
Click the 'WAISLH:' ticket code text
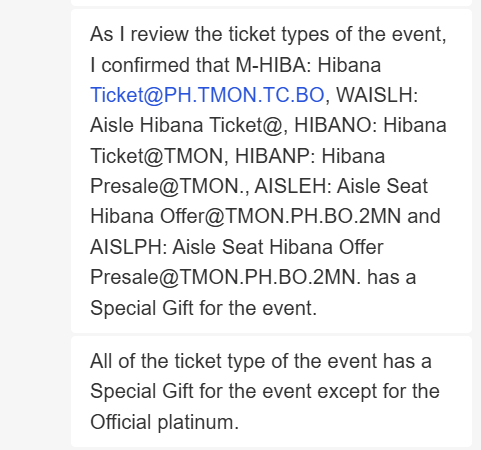pos(377,95)
